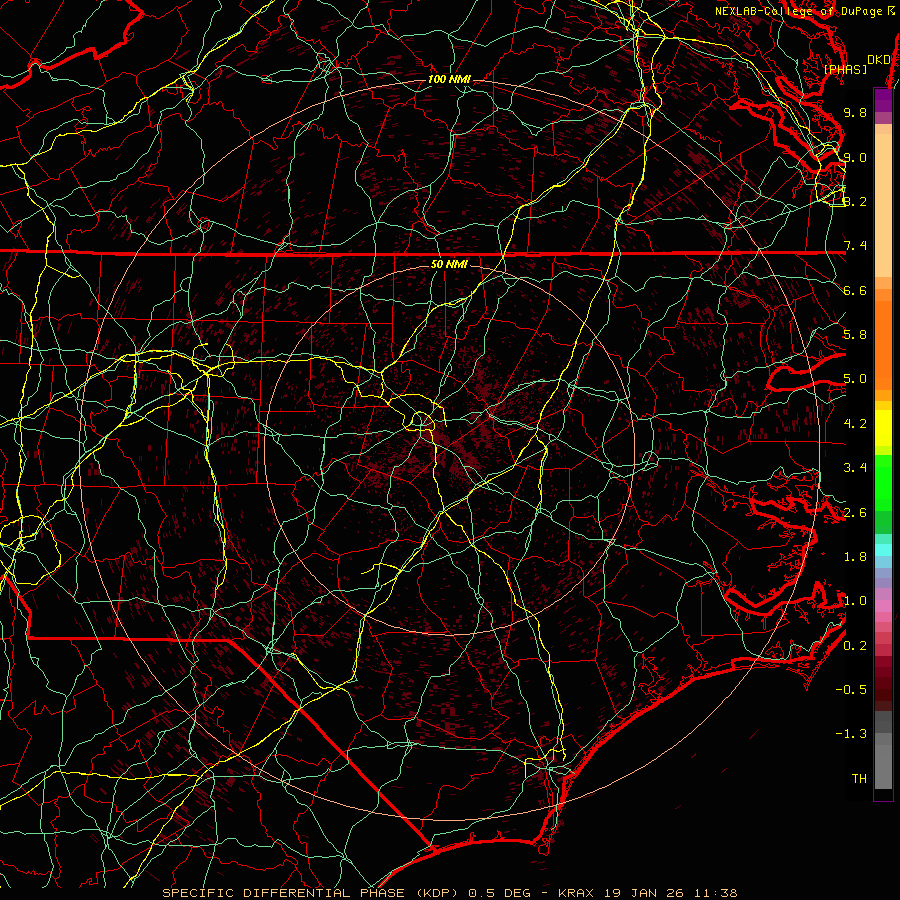Click the 1.8 value on color scale

pos(855,557)
